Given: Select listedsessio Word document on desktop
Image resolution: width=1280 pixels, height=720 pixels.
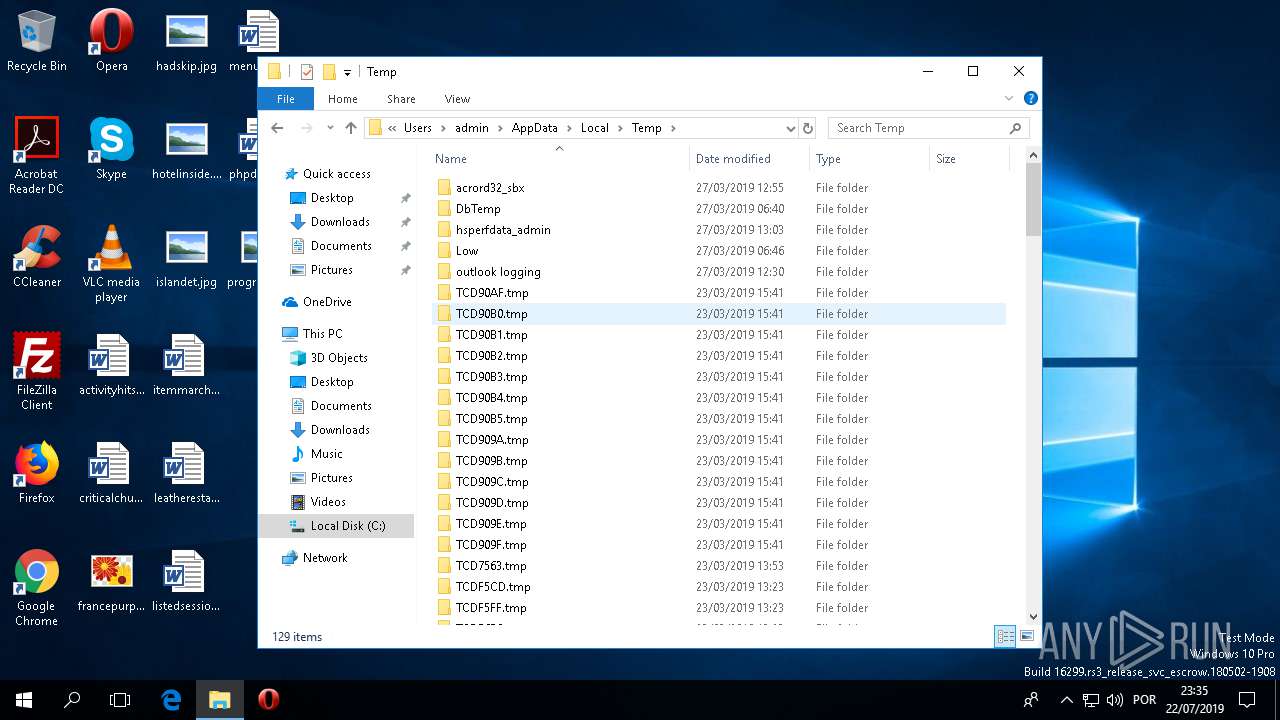Looking at the screenshot, I should [186, 581].
